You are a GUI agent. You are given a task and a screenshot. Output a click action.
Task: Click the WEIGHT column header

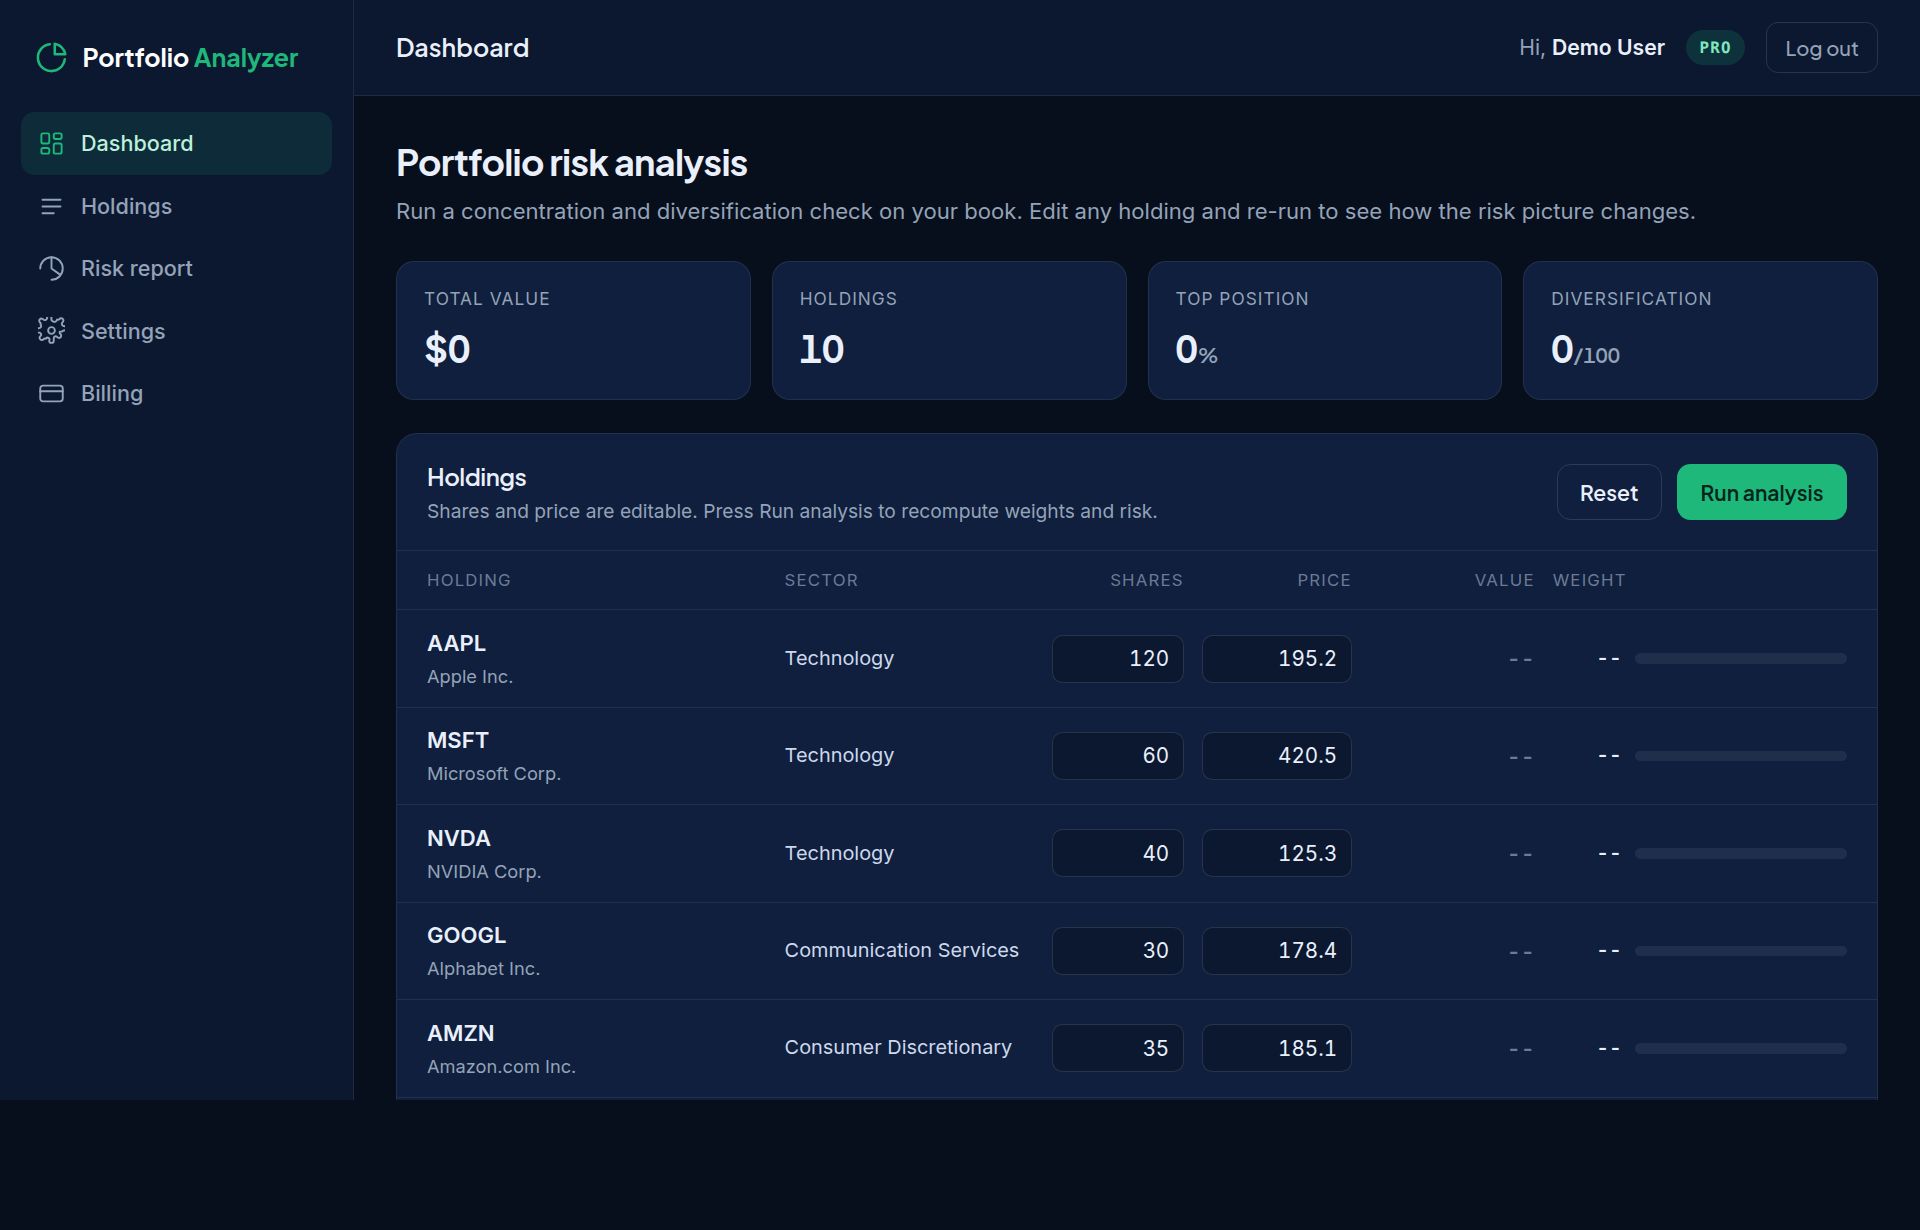1589,580
